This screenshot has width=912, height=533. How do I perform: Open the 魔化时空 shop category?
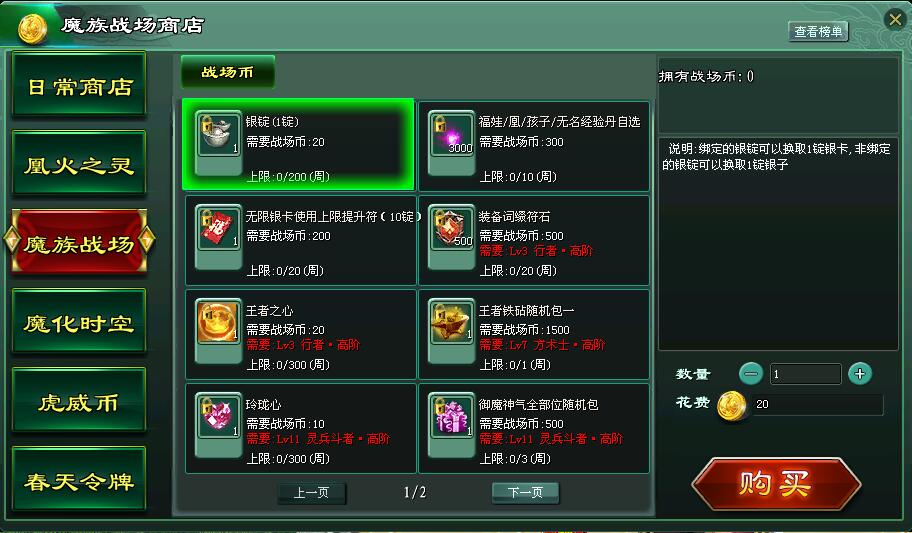[79, 321]
